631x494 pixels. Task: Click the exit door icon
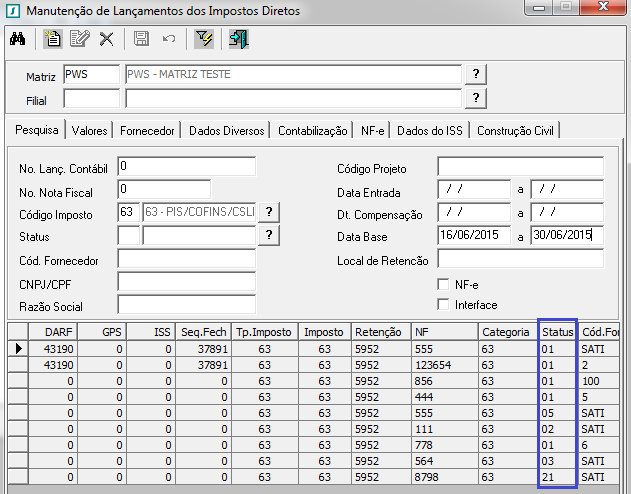238,39
